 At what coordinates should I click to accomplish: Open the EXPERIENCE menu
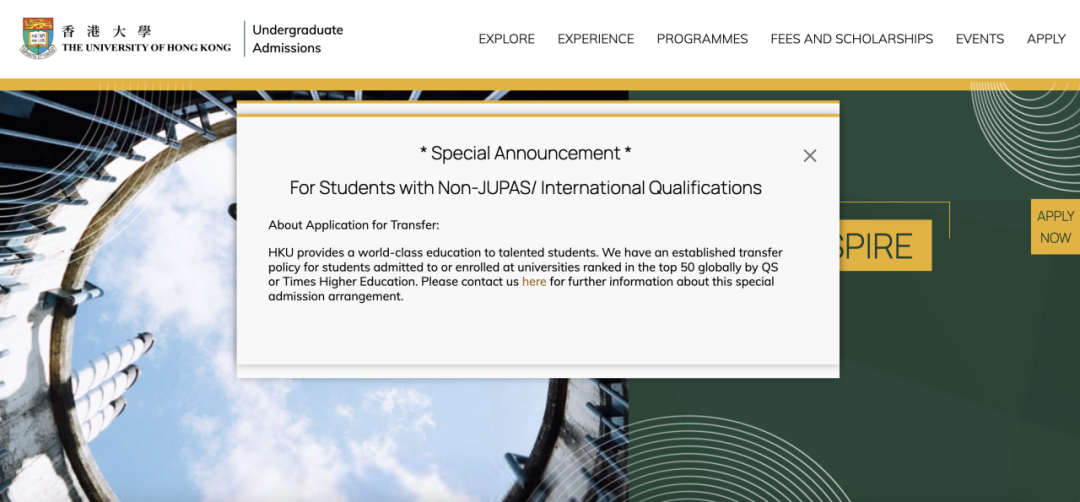click(x=596, y=39)
